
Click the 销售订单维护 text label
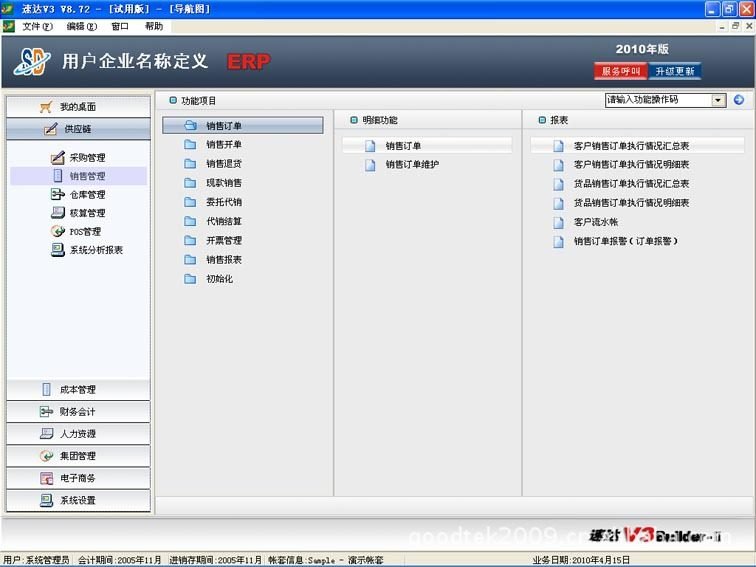412,164
